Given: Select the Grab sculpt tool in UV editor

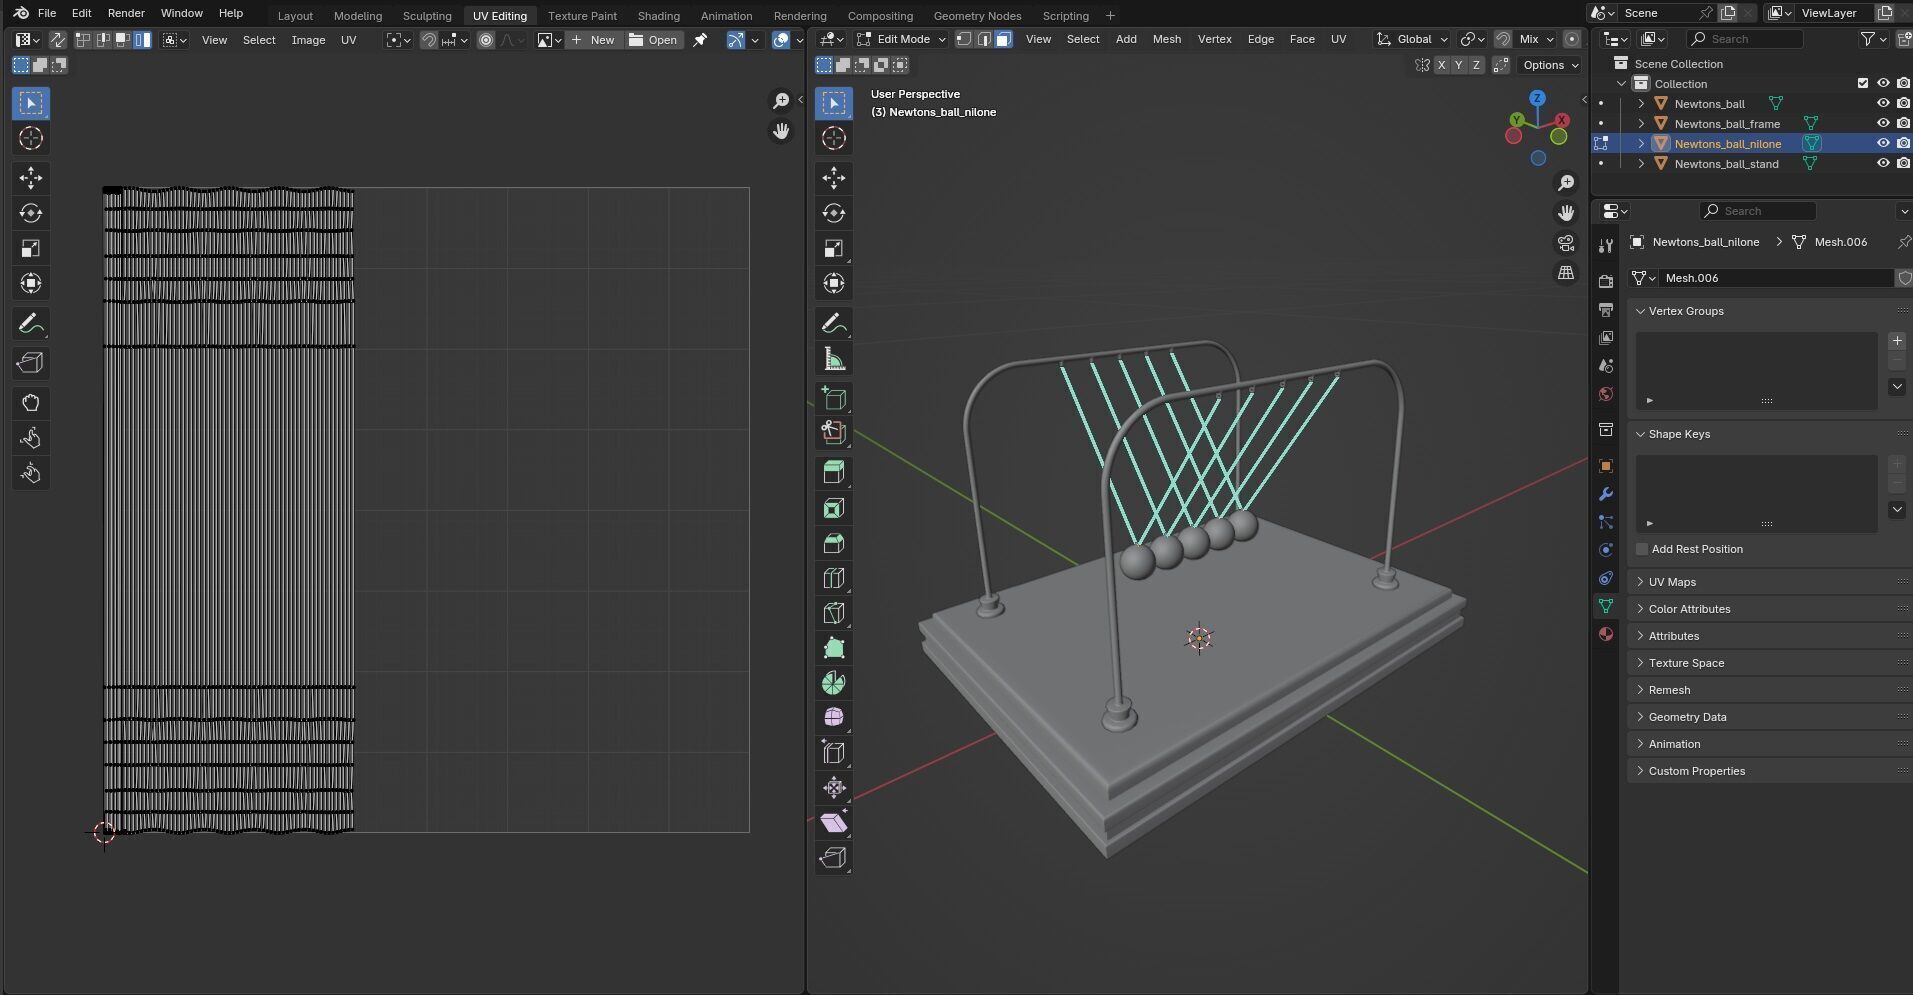Looking at the screenshot, I should pos(31,403).
